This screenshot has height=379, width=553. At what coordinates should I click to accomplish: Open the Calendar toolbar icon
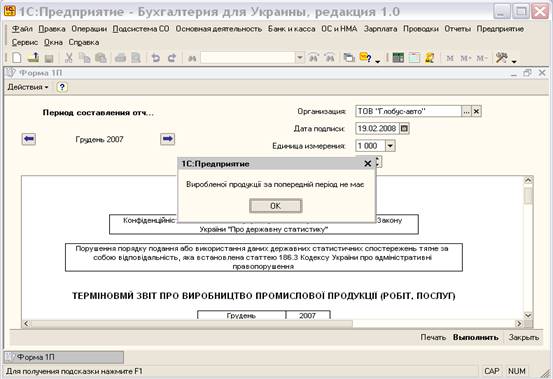click(x=414, y=57)
